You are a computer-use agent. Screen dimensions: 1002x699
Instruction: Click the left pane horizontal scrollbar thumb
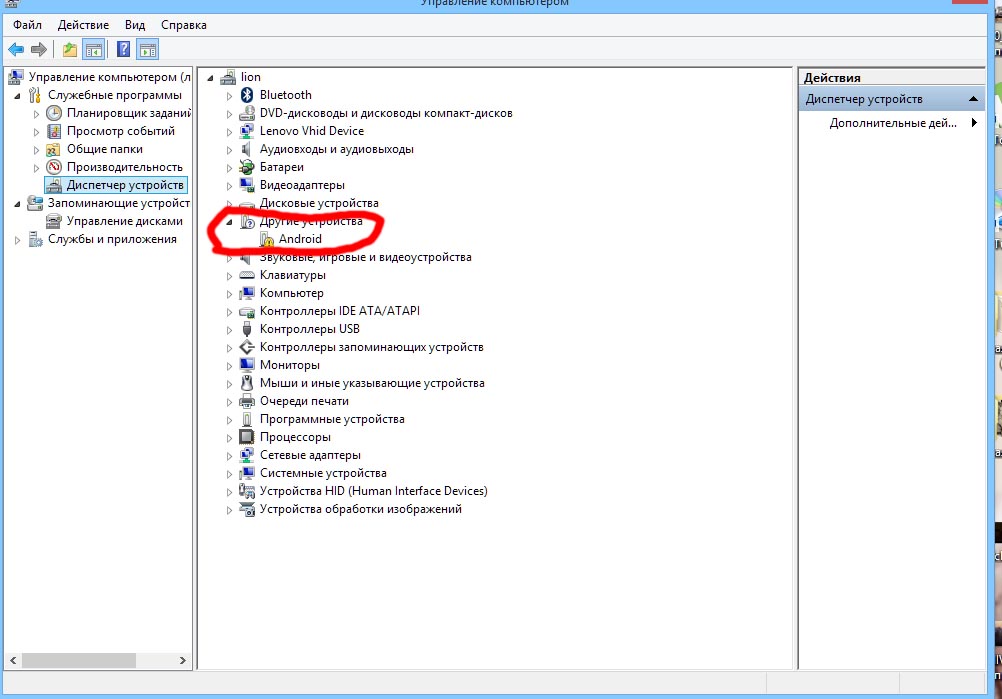[x=79, y=660]
